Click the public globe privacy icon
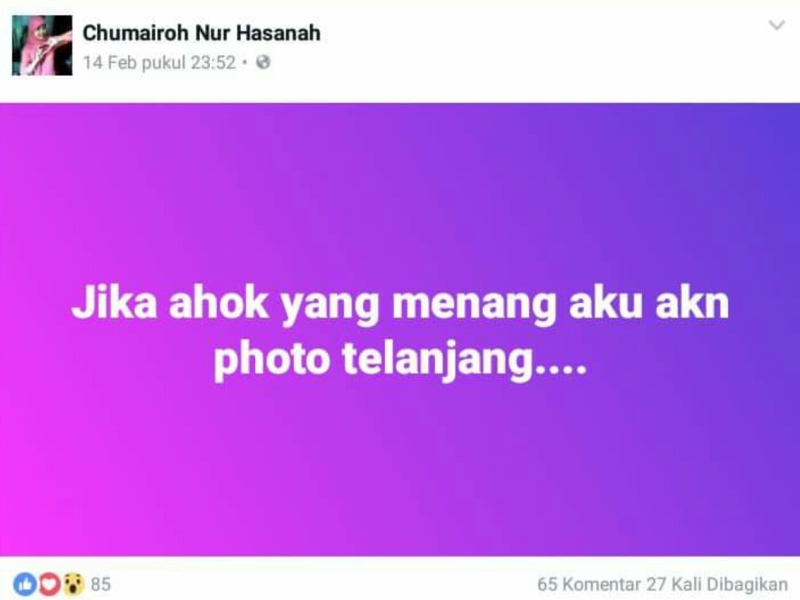The image size is (800, 600). click(263, 62)
